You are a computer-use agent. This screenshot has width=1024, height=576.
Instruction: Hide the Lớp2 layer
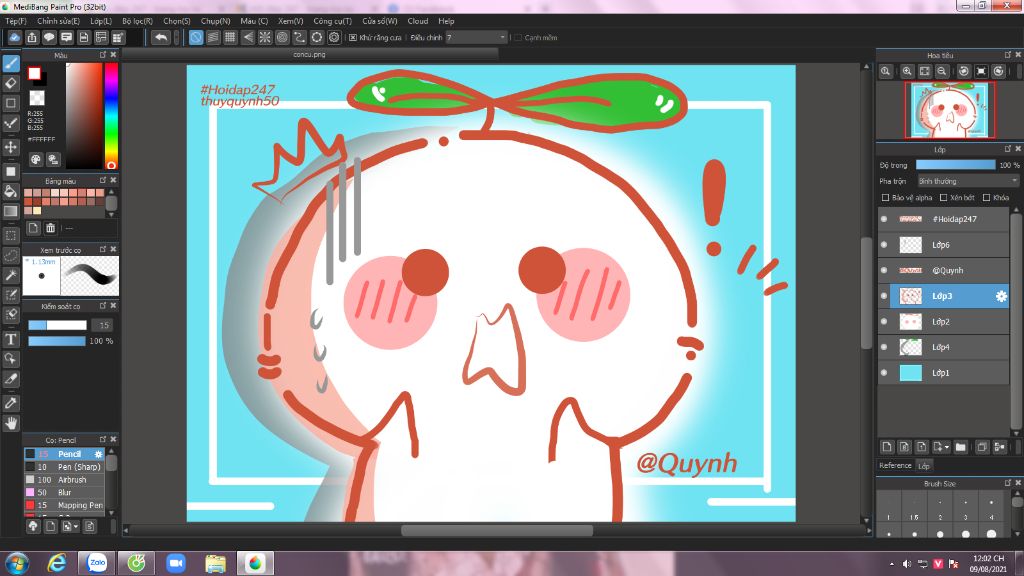click(x=884, y=321)
